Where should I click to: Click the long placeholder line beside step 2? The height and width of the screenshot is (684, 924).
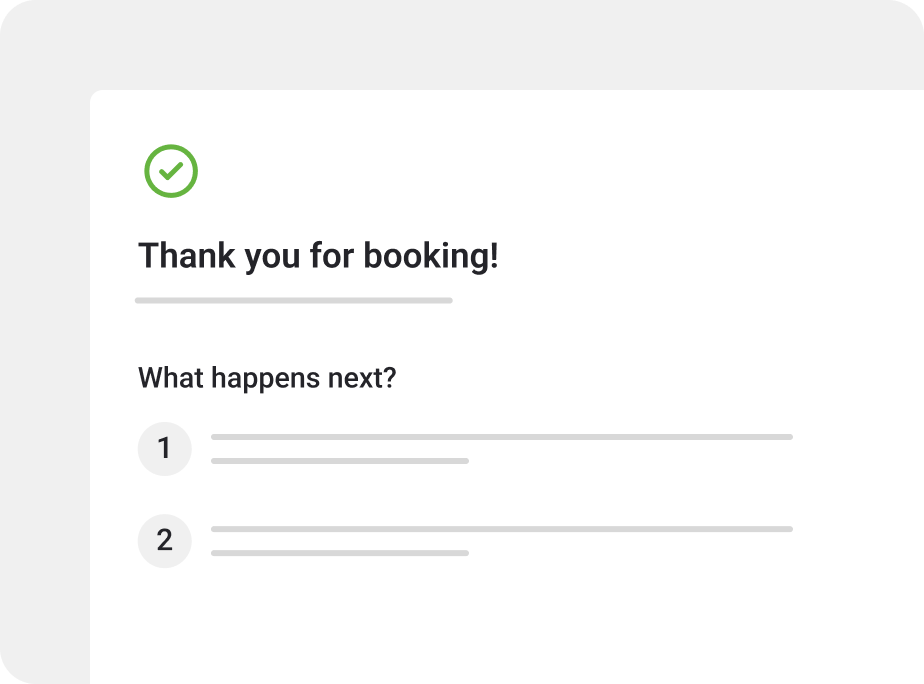501,529
